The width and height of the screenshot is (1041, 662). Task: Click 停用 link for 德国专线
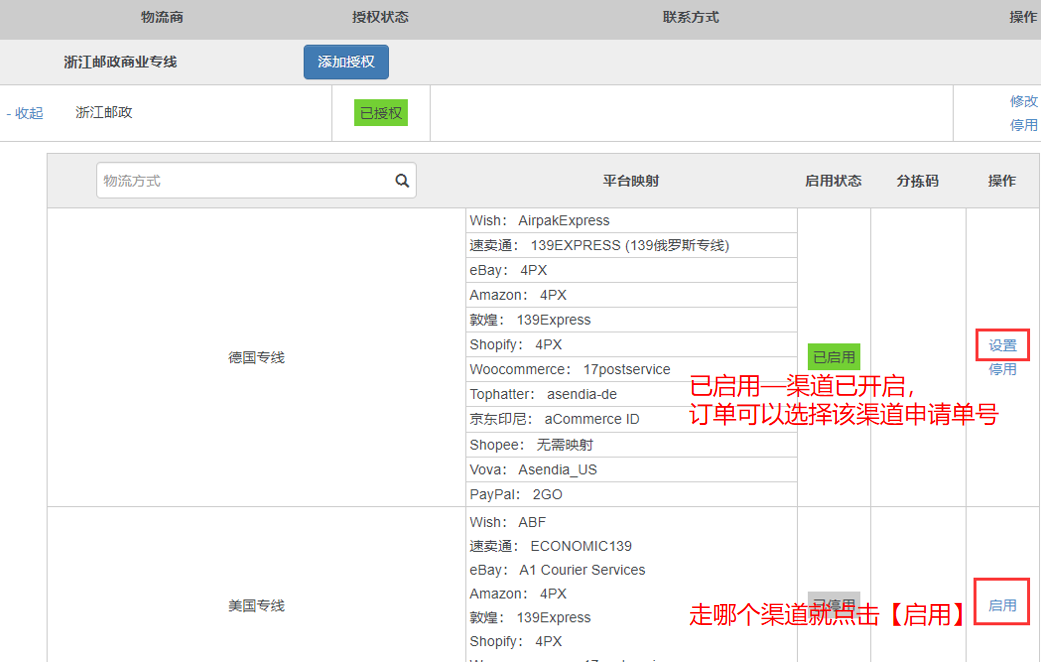1002,369
